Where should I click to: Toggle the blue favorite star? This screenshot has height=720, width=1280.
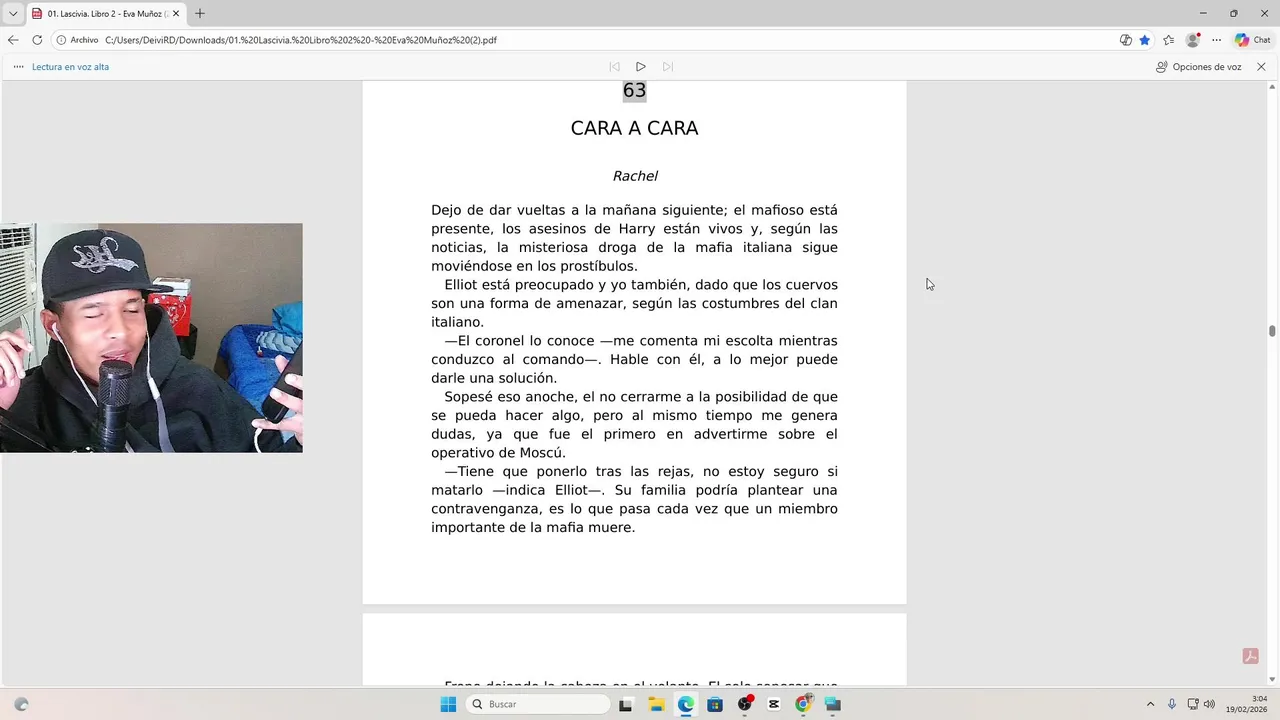(x=1145, y=40)
